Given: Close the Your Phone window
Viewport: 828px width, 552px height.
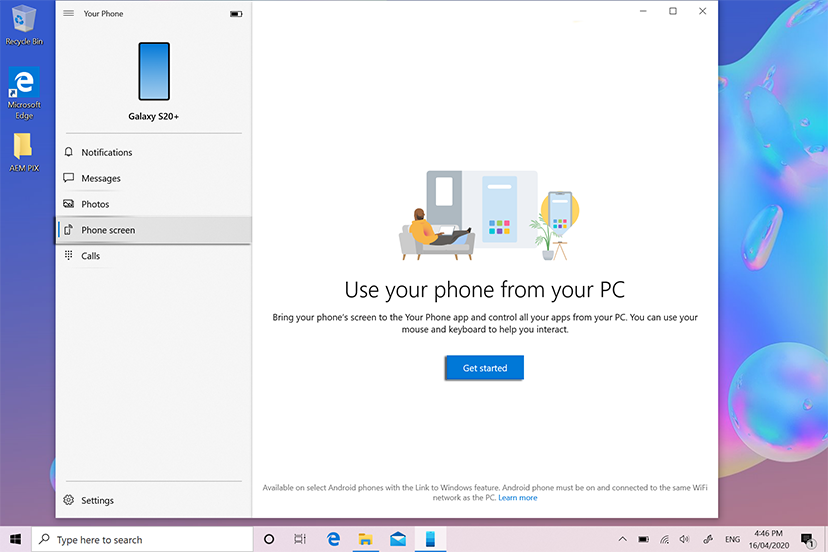Looking at the screenshot, I should point(702,11).
